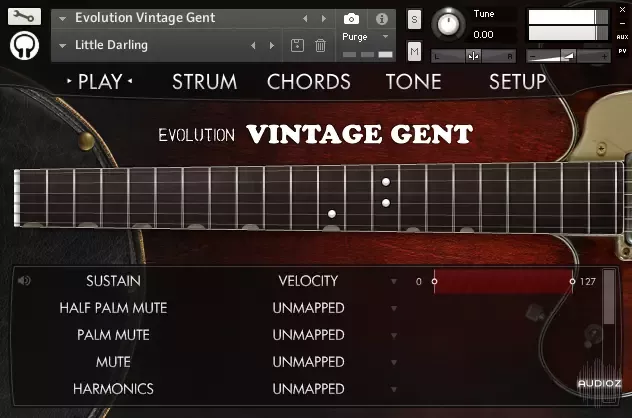The width and height of the screenshot is (632, 418).
Task: Click the Orange Tree Samples logo icon
Action: coord(24,45)
